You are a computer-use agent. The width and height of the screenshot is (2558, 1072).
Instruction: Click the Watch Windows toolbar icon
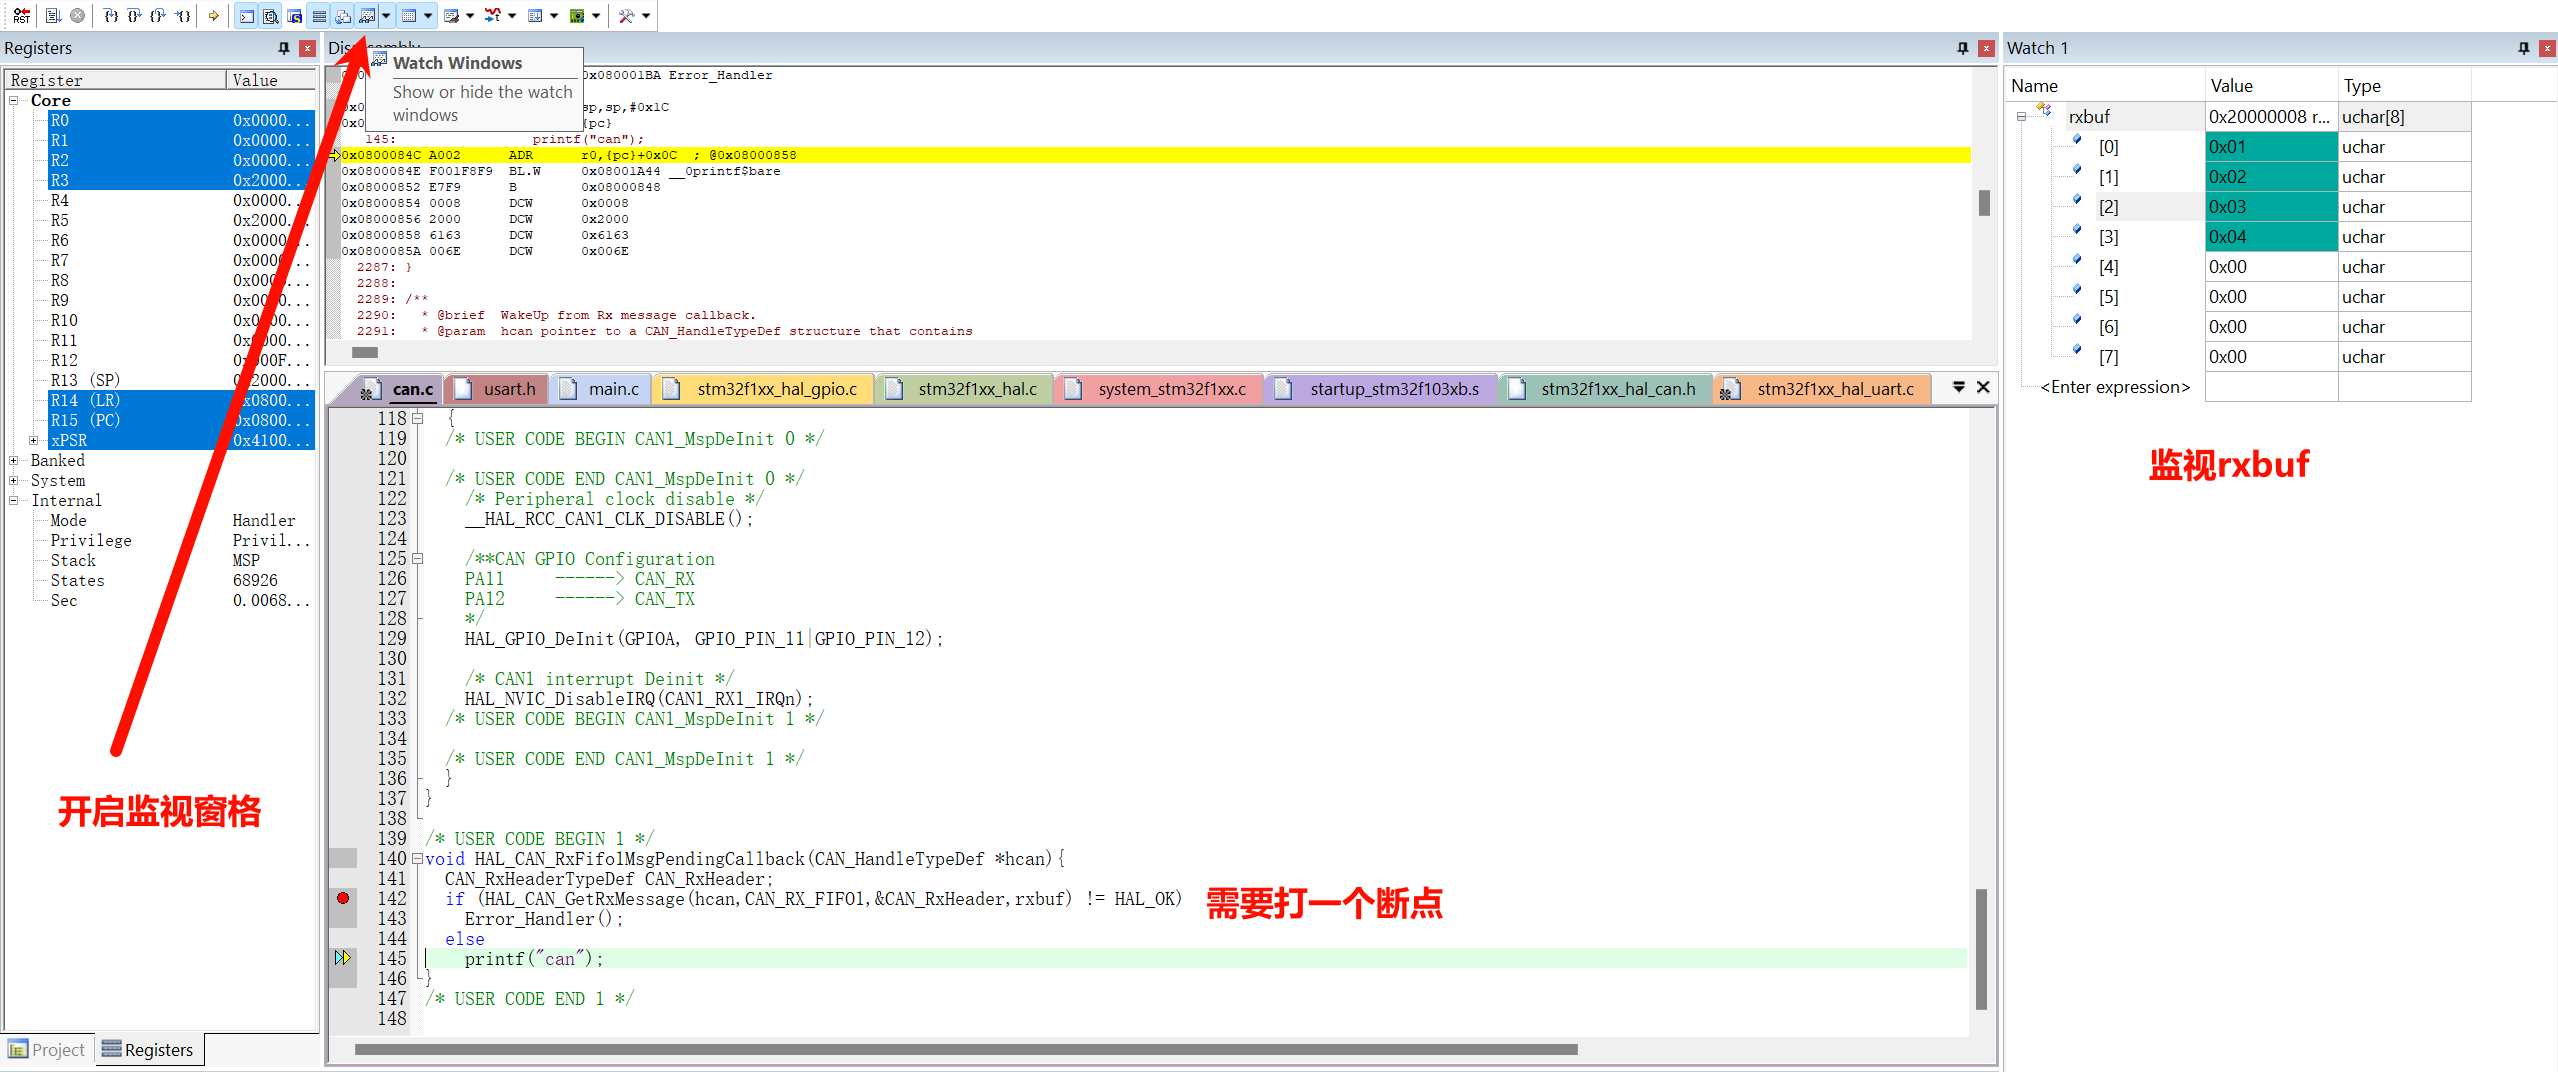(x=367, y=16)
